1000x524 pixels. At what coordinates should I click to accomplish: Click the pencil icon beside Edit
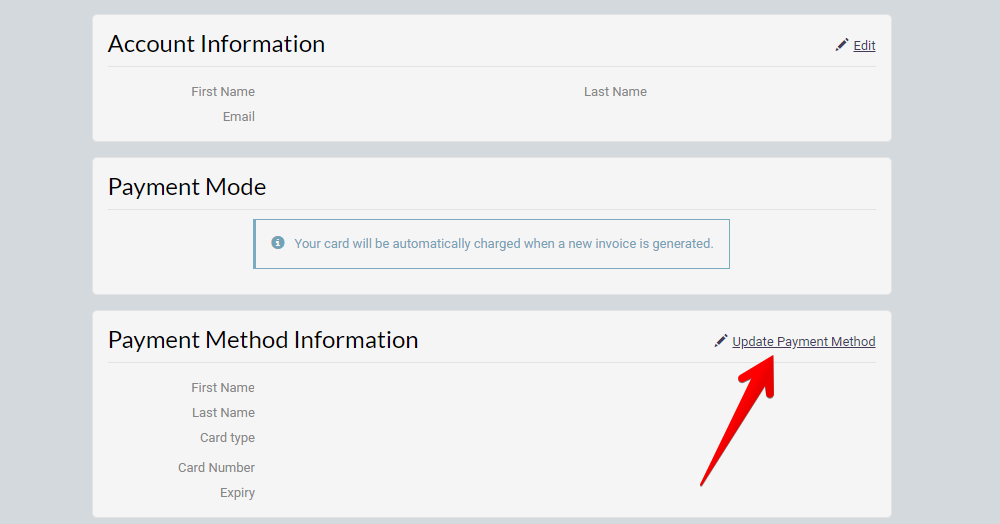click(x=842, y=45)
